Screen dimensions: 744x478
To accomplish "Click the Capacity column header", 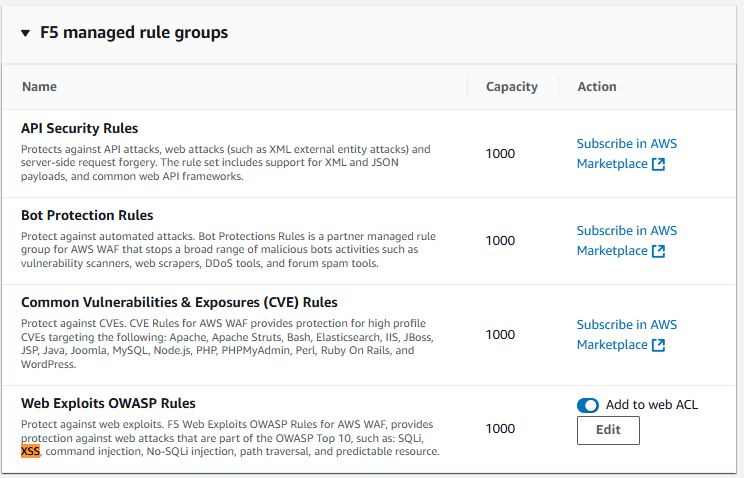I will point(512,87).
